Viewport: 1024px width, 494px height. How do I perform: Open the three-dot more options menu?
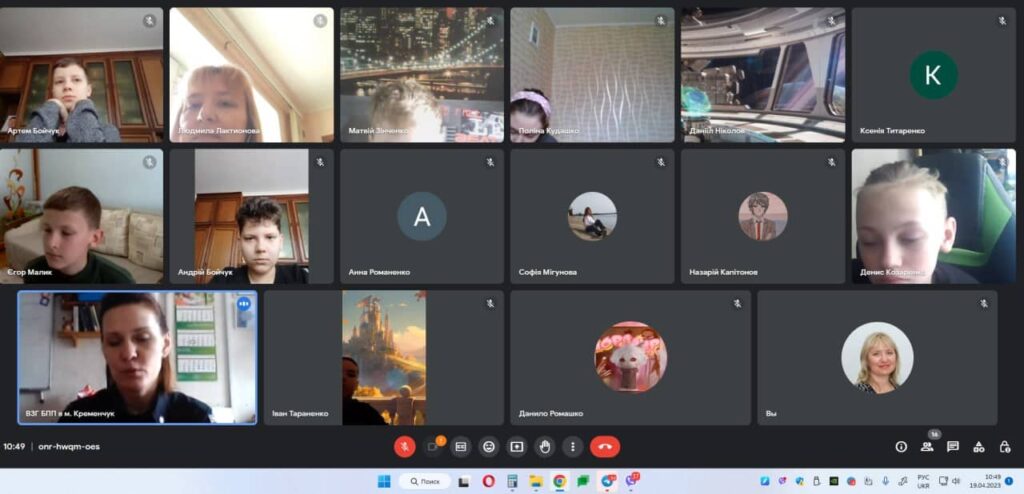pyautogui.click(x=572, y=447)
